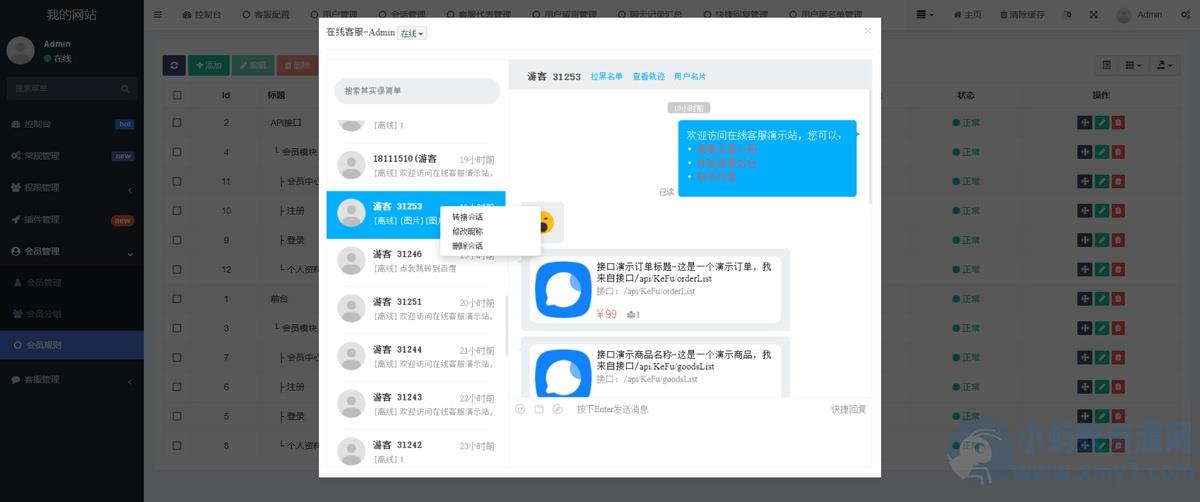The width and height of the screenshot is (1200, 502).
Task: Click the Admin avatar in sidebar
Action: coord(21,51)
